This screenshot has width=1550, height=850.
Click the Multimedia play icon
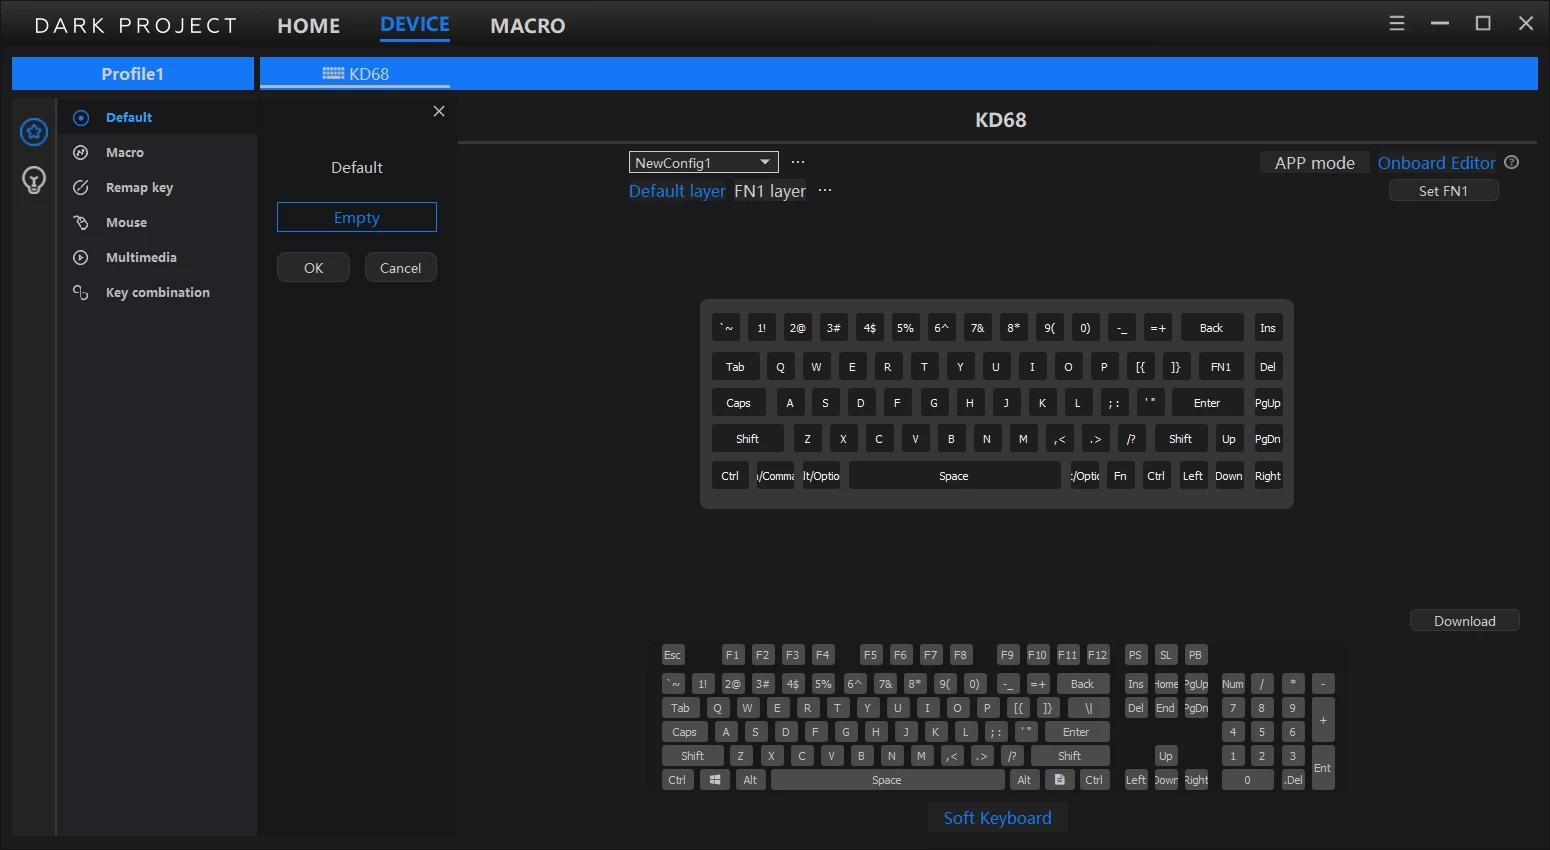coord(81,257)
